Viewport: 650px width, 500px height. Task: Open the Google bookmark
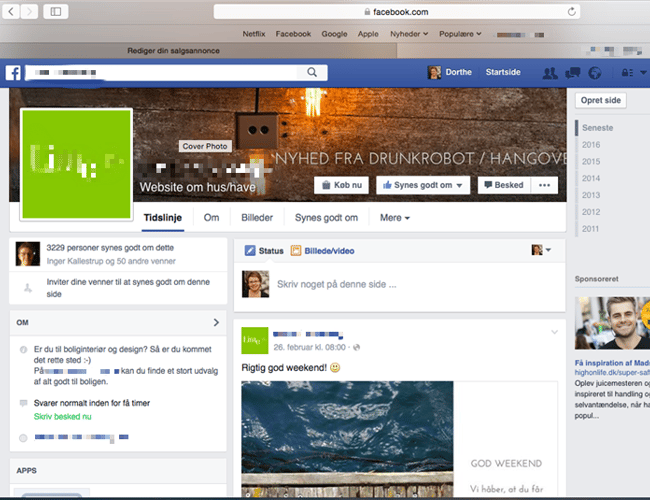point(334,34)
